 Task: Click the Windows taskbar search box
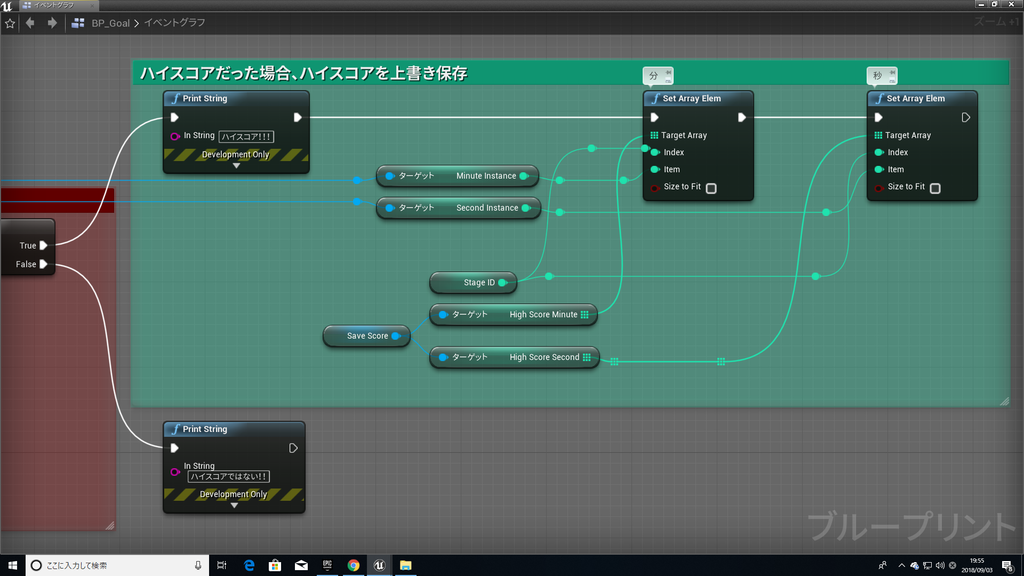[x=110, y=565]
